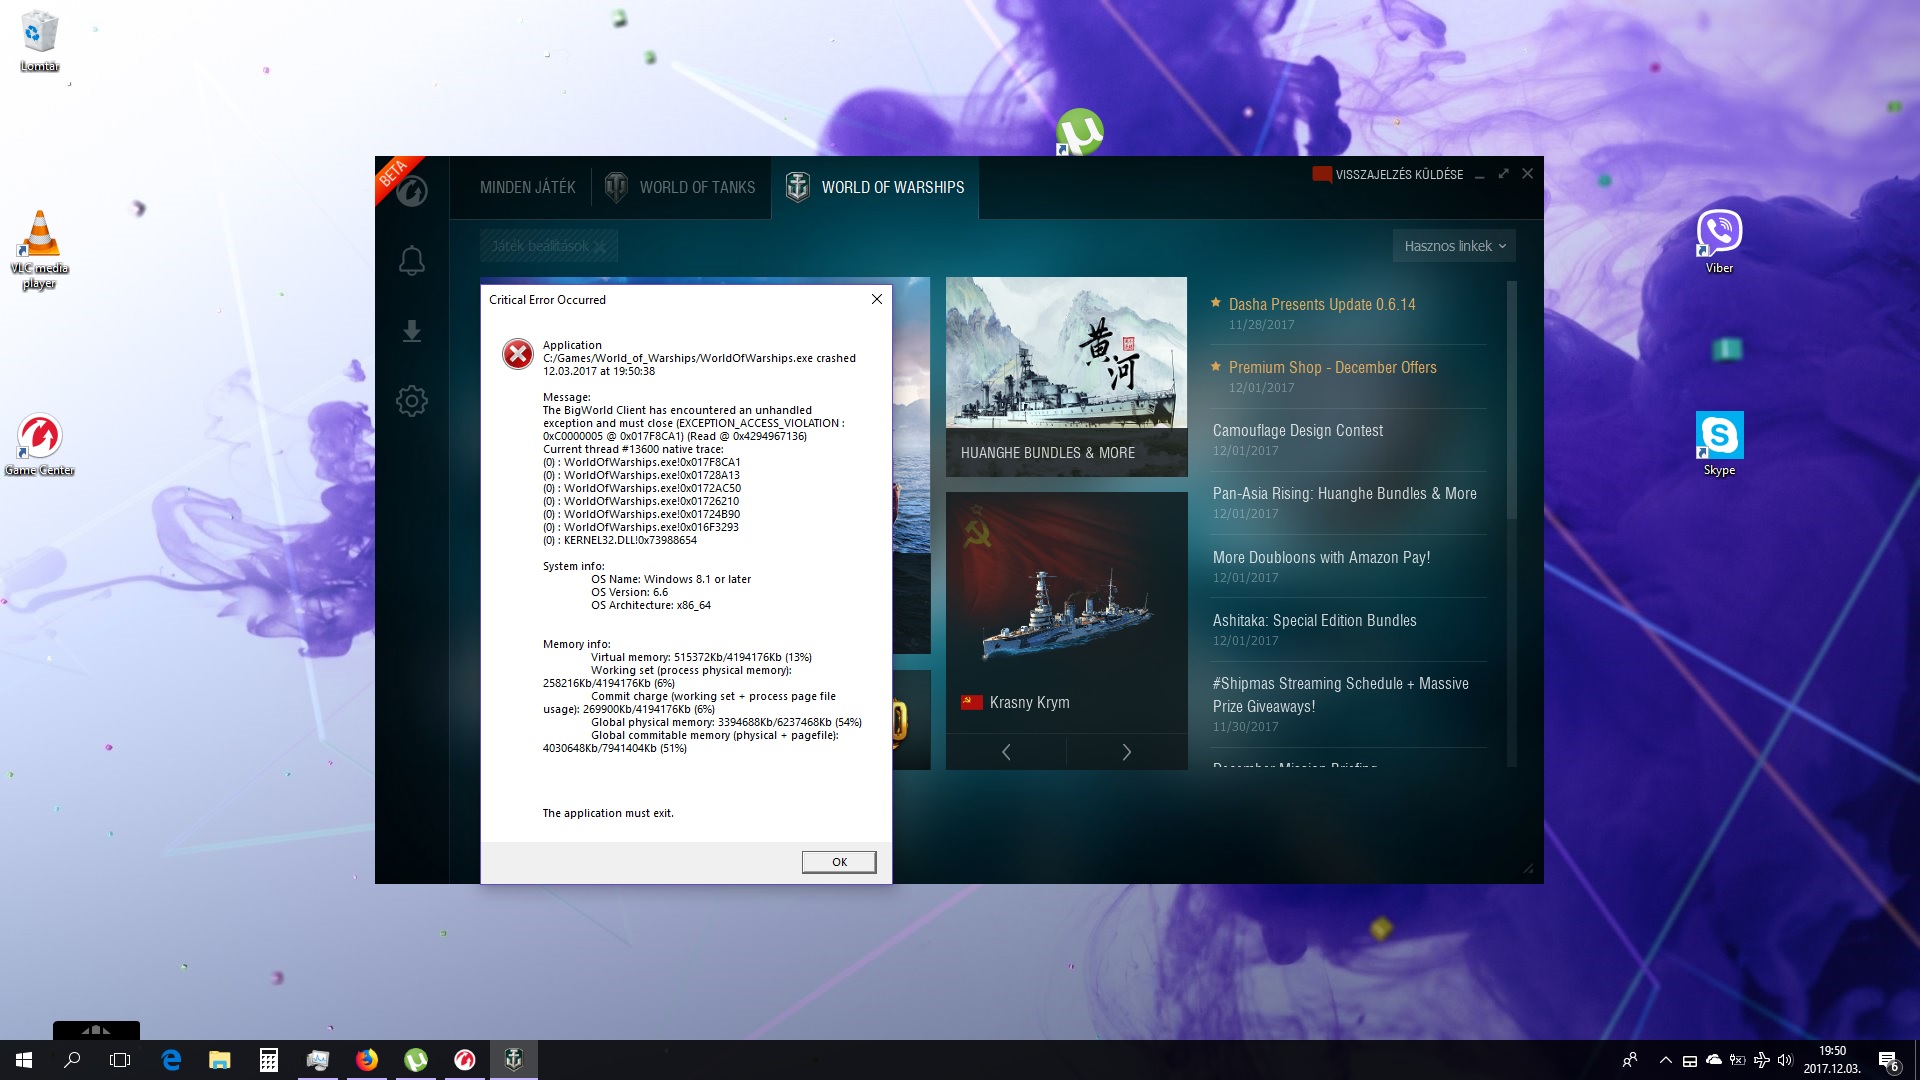
Task: Click VISSZAJELZÉS KÜLDÉSE feedback link
Action: point(1388,174)
